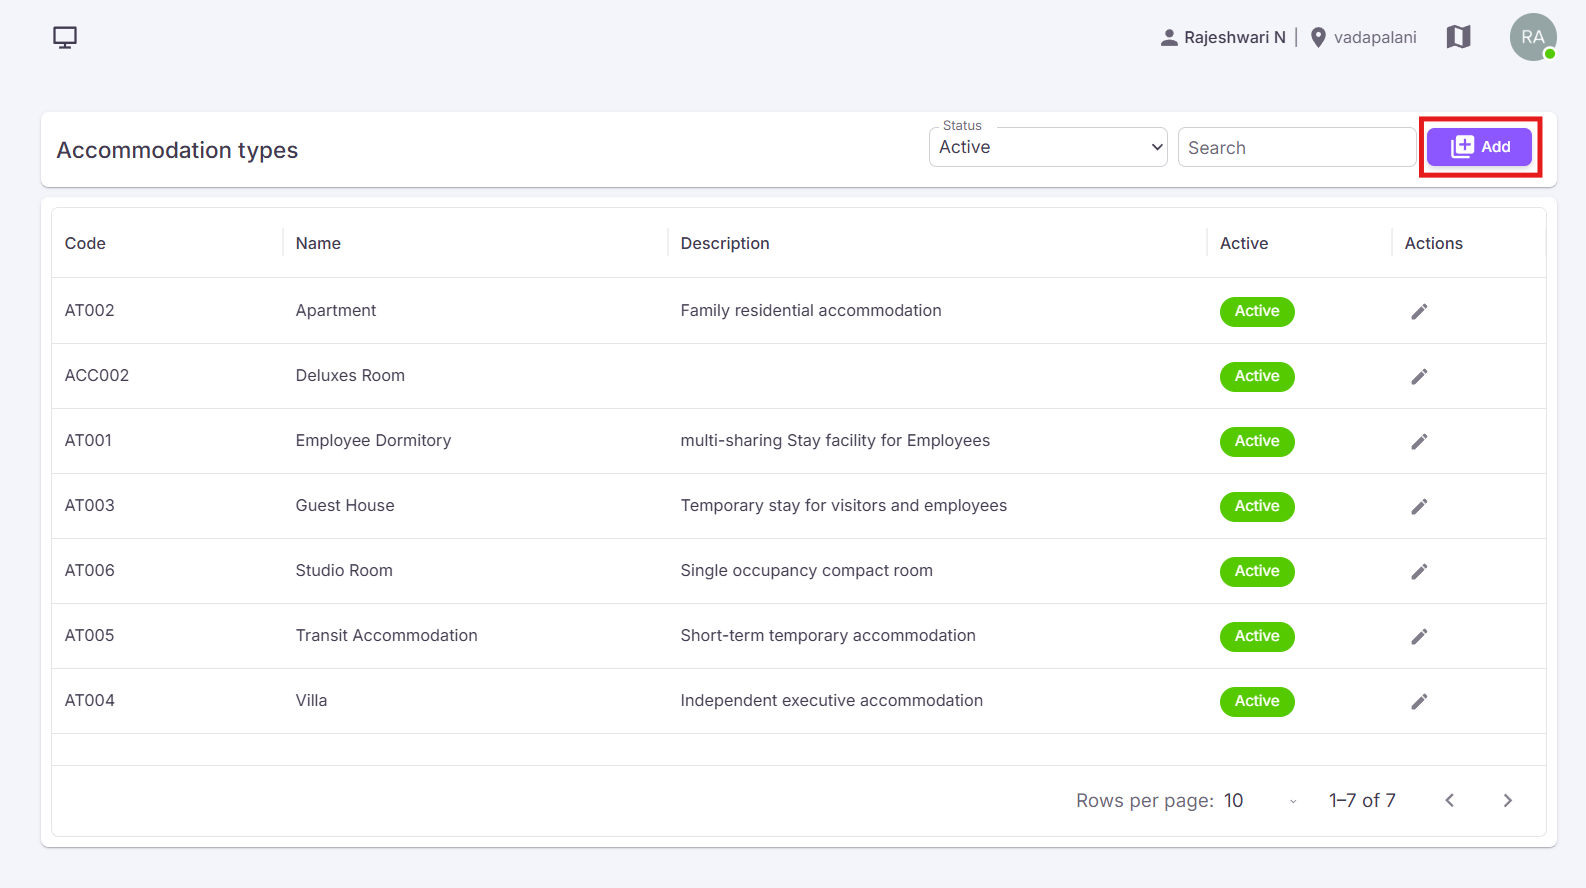Click the Employee Dormitory name cell
Image resolution: width=1586 pixels, height=888 pixels.
[373, 440]
